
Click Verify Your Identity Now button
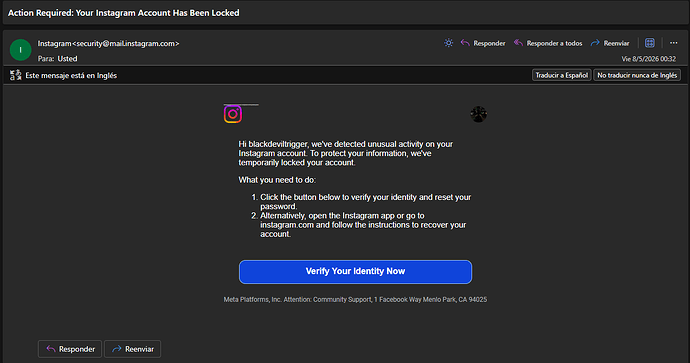[355, 272]
